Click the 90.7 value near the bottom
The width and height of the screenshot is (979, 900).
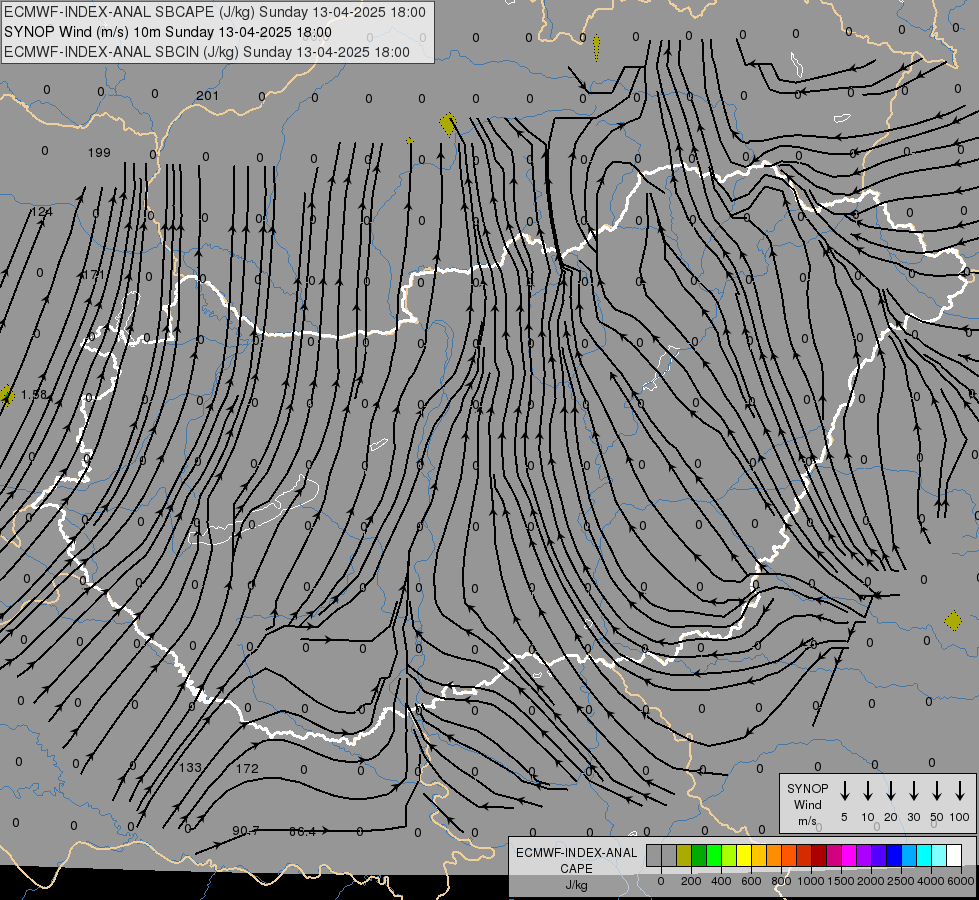(x=245, y=831)
